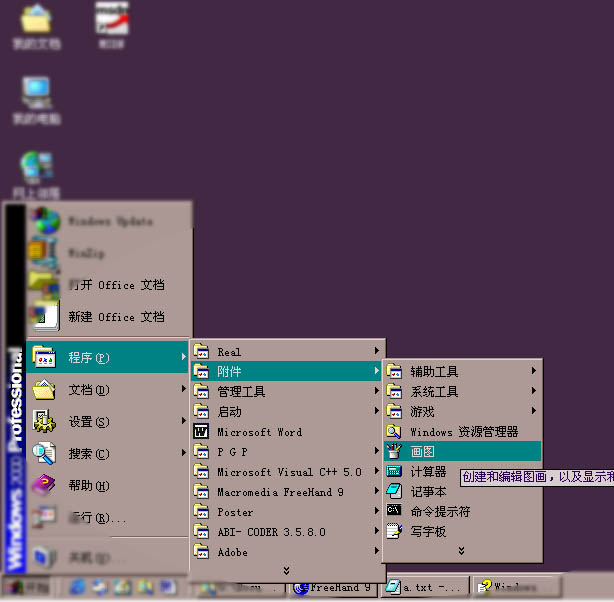
Task: Launch 计算器 (Calculator) from the accessories menu
Action: [428, 472]
